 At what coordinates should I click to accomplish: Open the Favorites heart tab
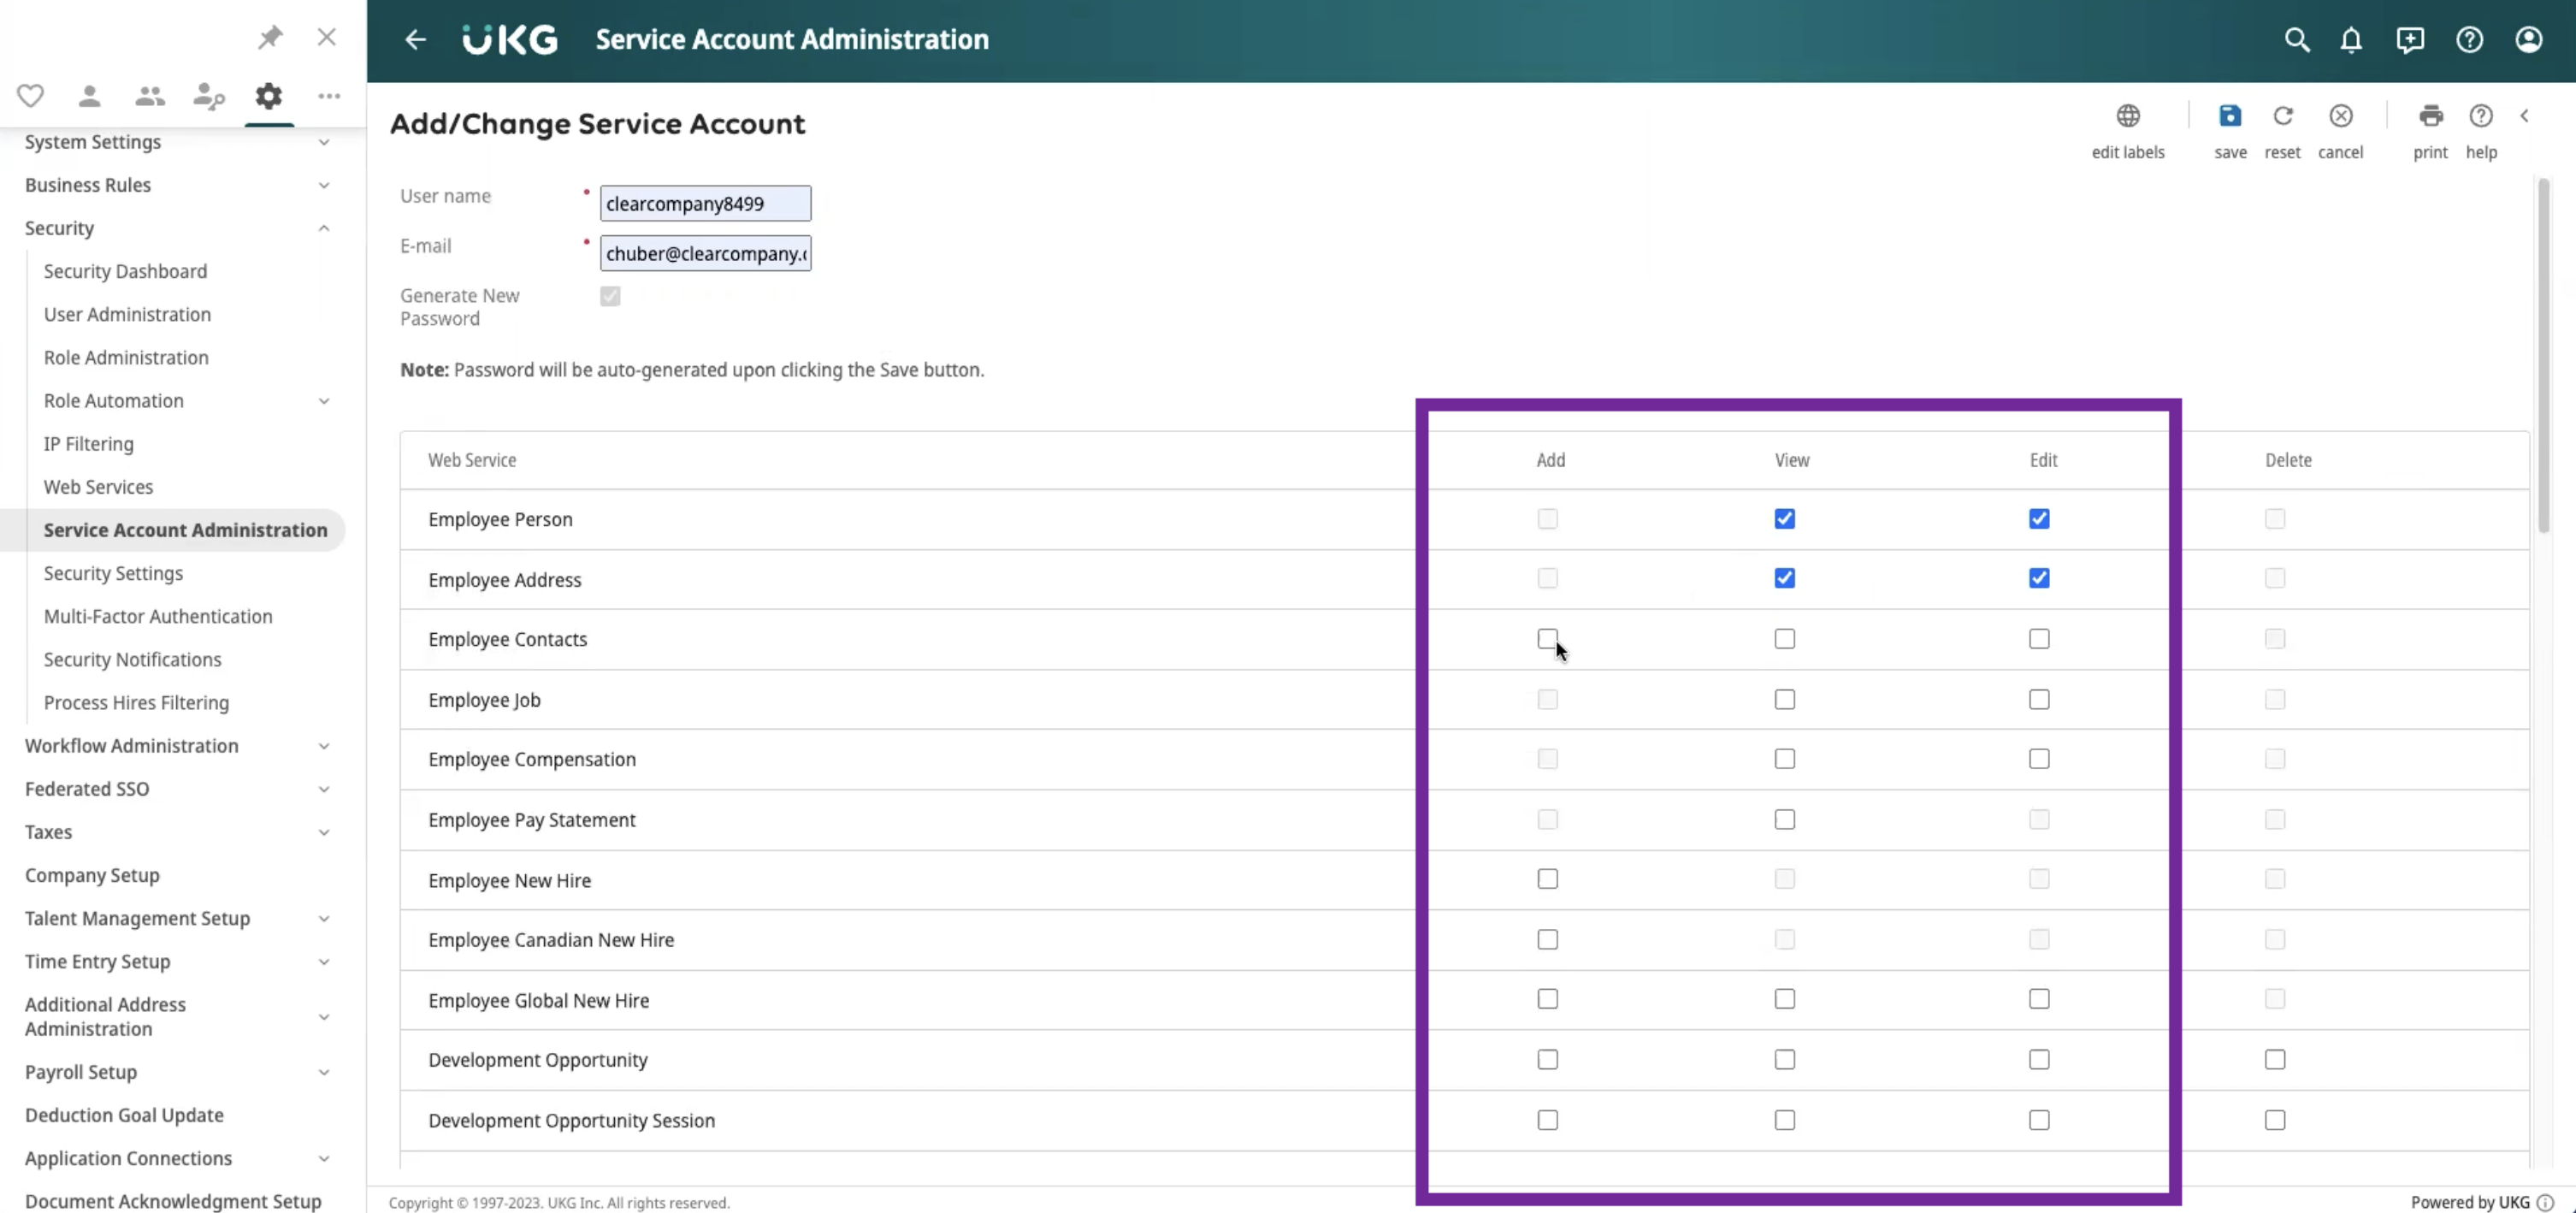click(x=30, y=96)
